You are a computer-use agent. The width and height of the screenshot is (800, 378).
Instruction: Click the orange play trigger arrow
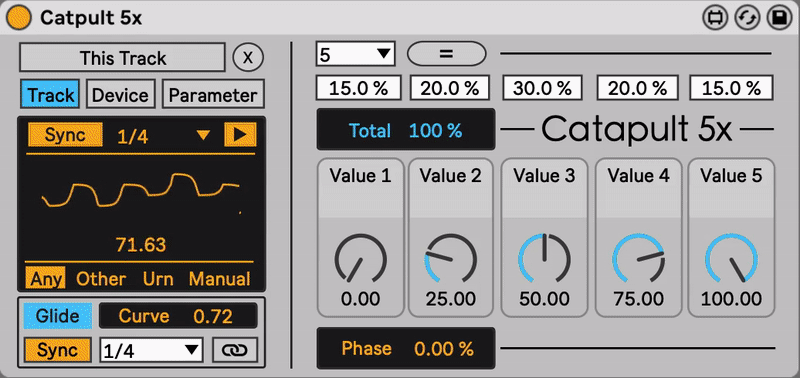[240, 135]
